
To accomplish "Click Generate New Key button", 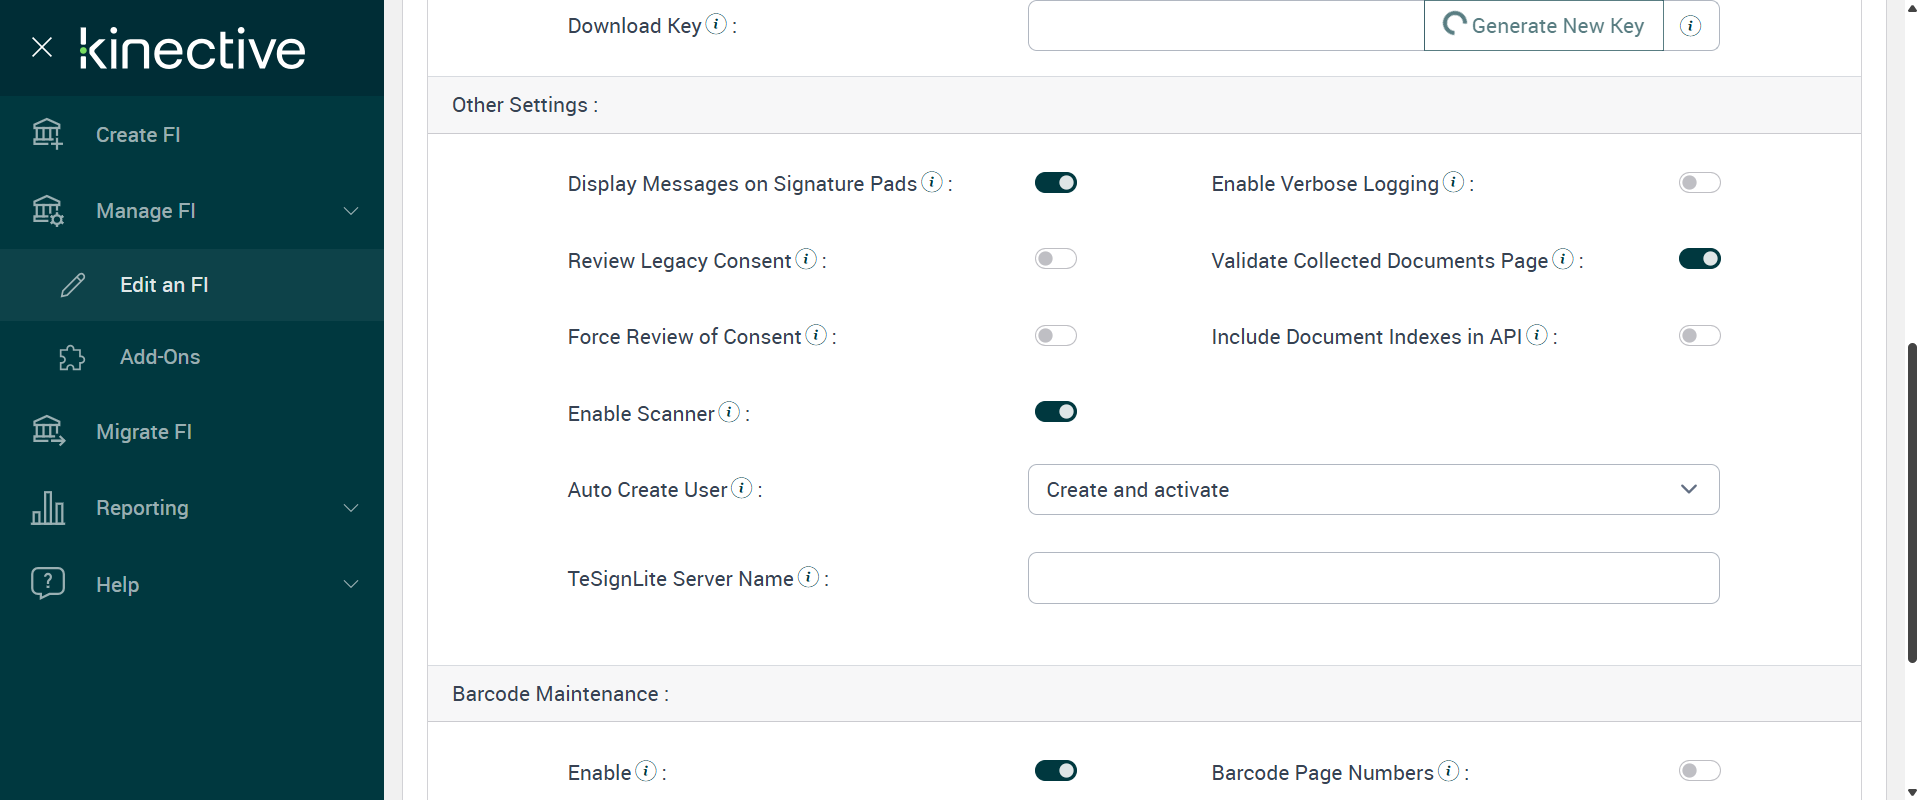I will [1544, 26].
